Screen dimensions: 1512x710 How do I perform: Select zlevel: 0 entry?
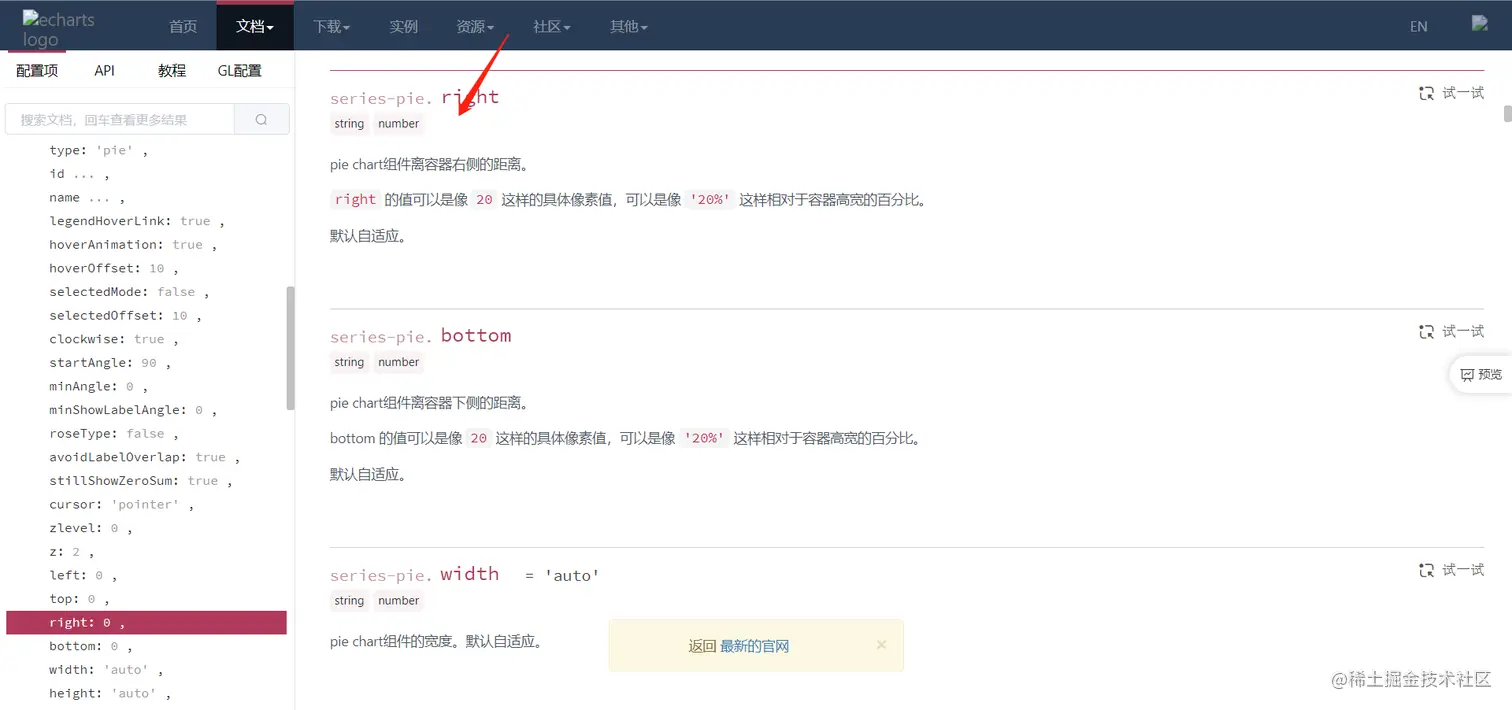click(91, 528)
